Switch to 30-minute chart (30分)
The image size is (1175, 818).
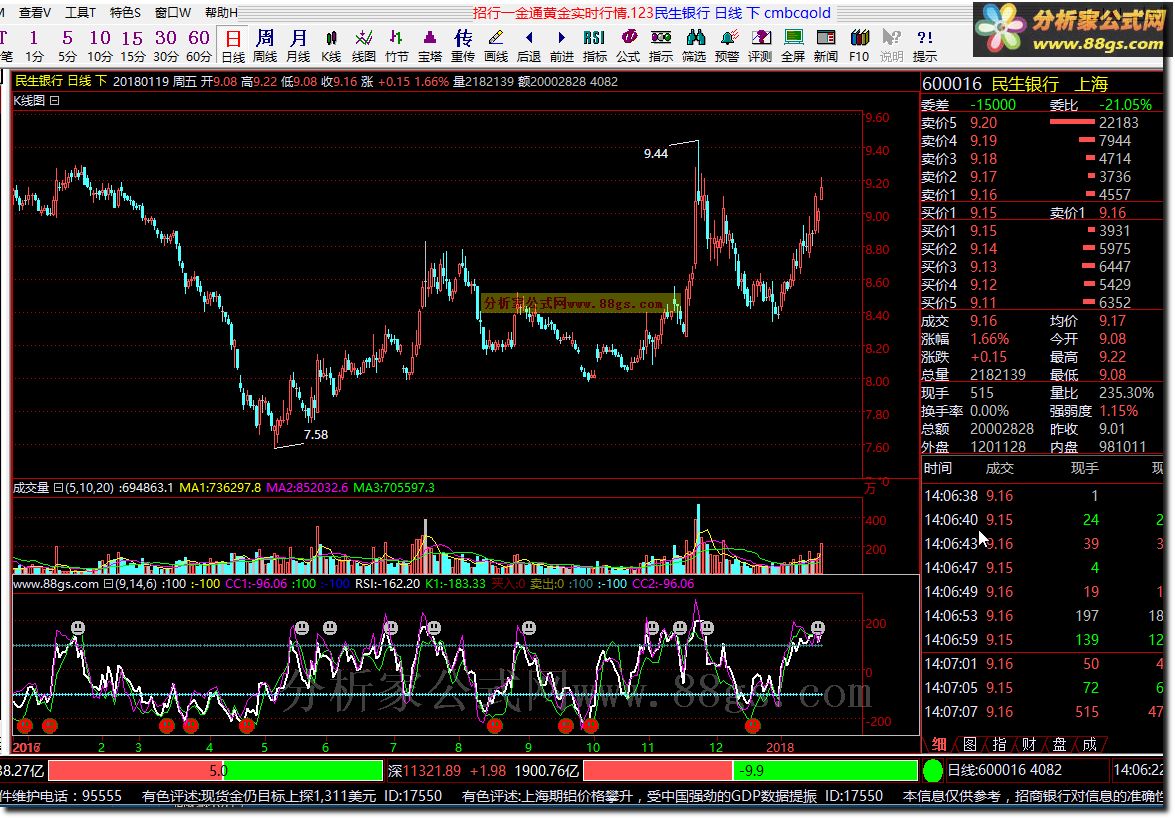(x=166, y=45)
